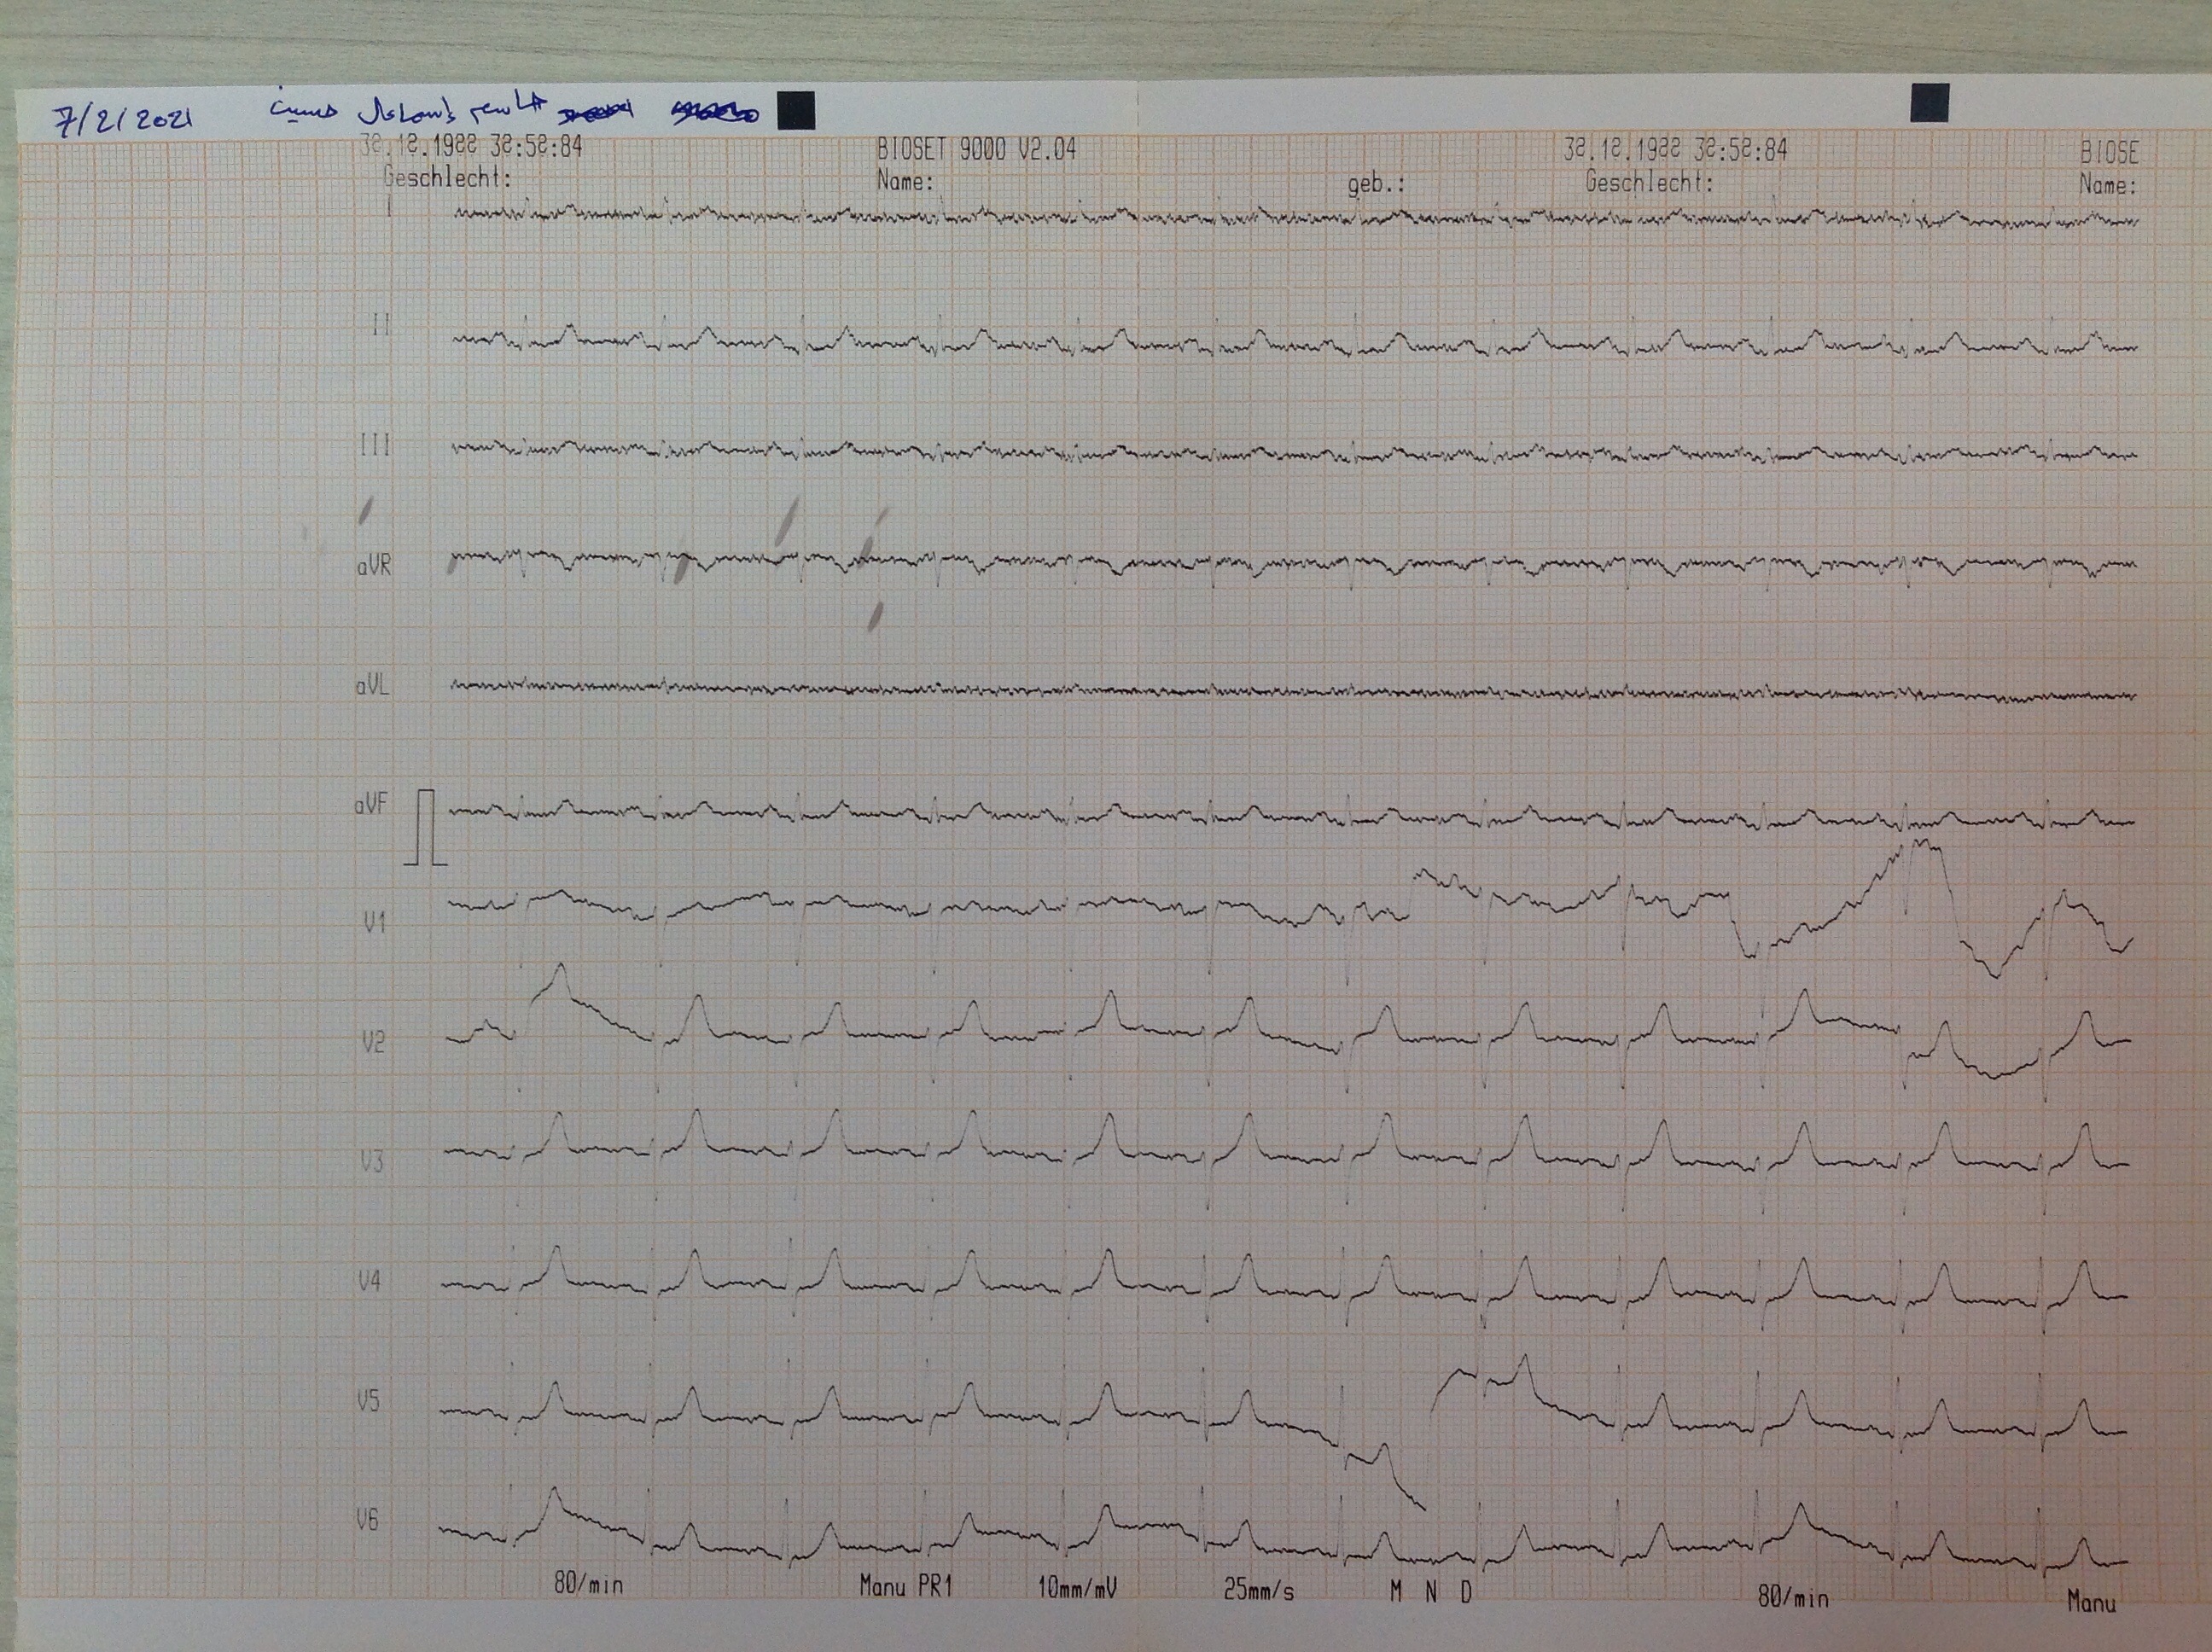Click the V3 lead label
Viewport: 2212px width, 1652px height.
click(371, 1161)
